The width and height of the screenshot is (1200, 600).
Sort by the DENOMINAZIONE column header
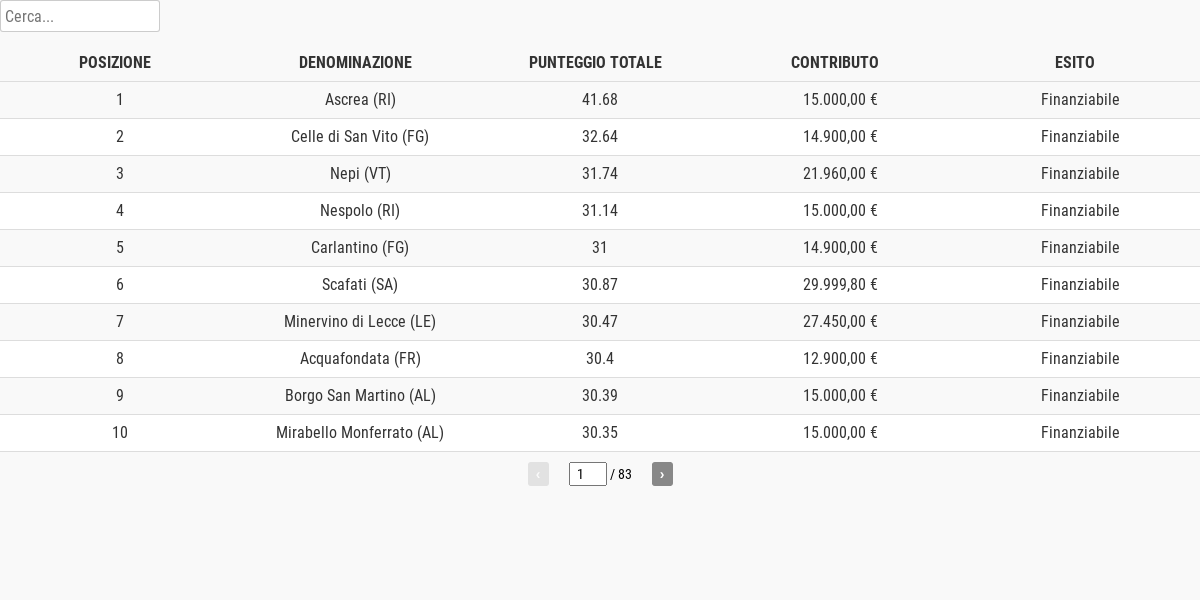point(355,62)
